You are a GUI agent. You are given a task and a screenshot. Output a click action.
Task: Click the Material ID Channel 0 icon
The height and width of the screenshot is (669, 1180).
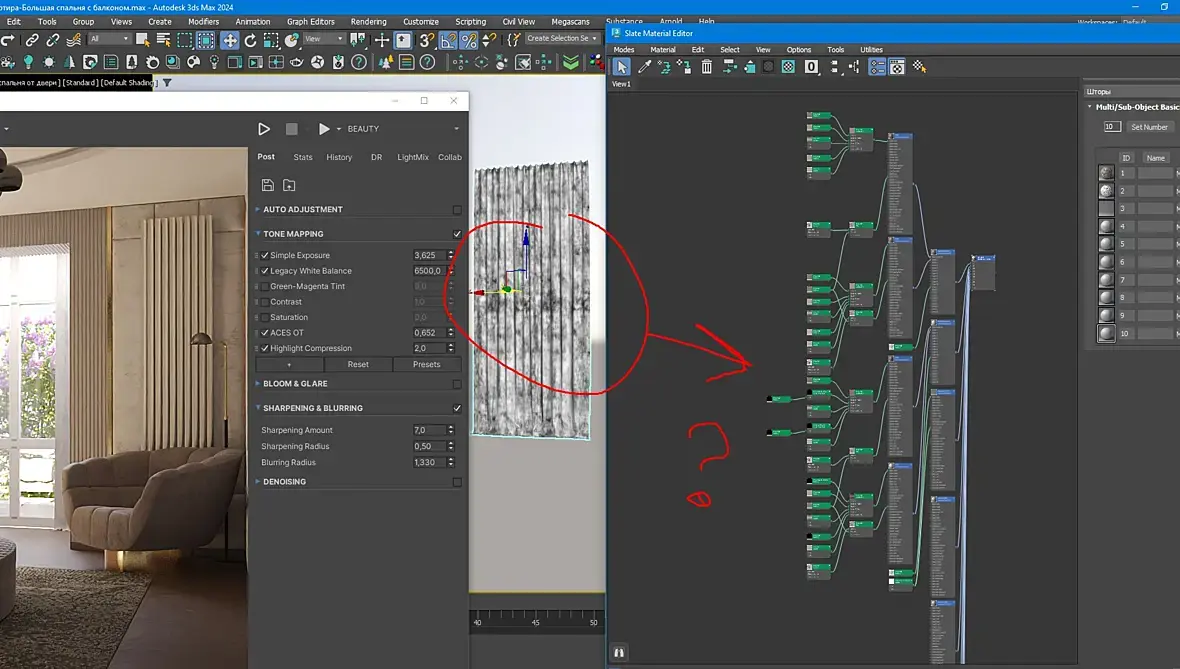[x=810, y=66]
